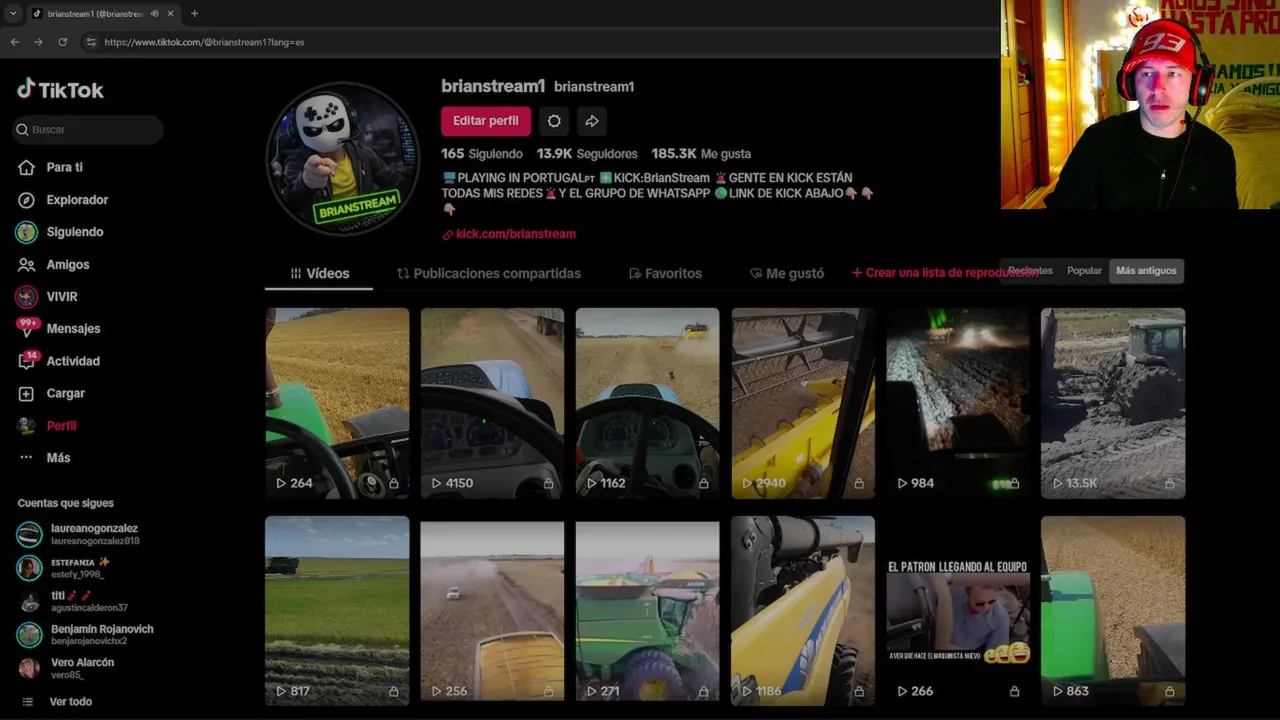The width and height of the screenshot is (1280, 720).
Task: Open video thumbnail with 863 views
Action: click(1113, 611)
